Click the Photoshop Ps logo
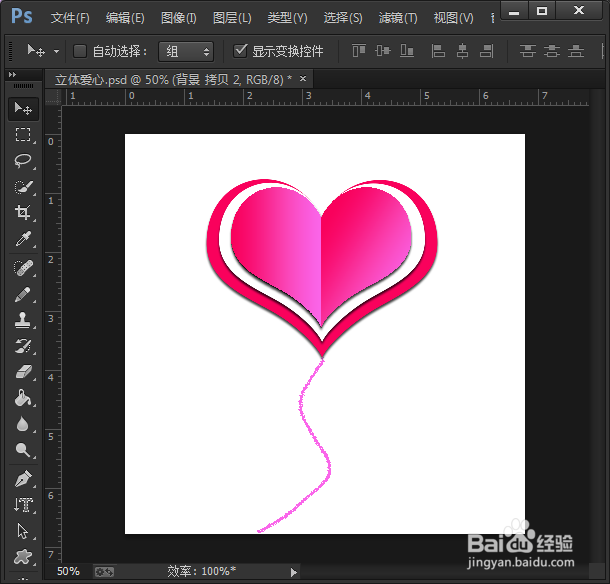 click(x=21, y=16)
